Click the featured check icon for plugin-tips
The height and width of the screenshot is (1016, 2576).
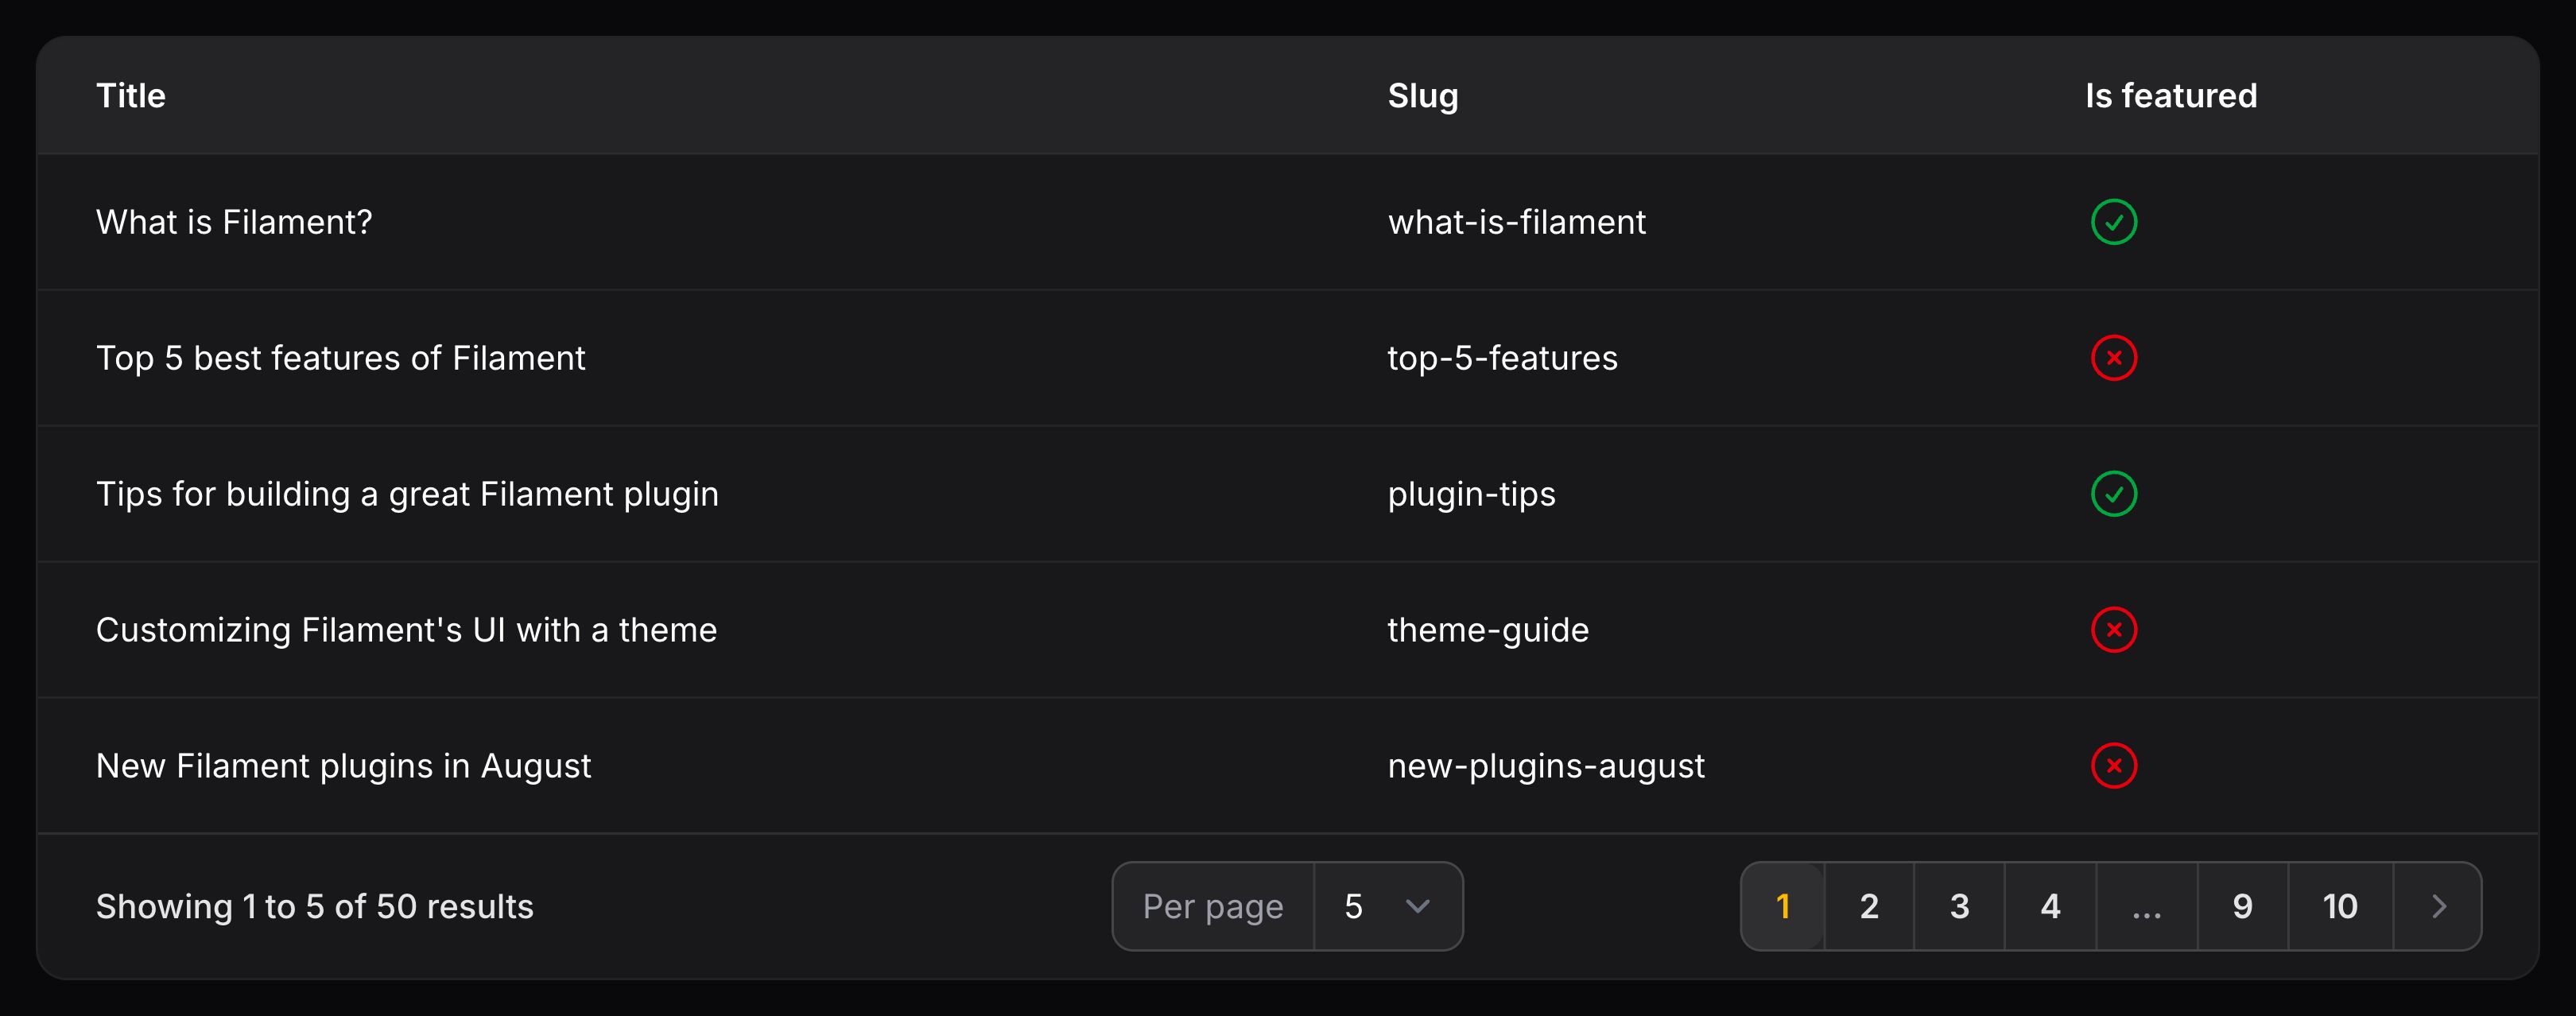[x=2113, y=494]
